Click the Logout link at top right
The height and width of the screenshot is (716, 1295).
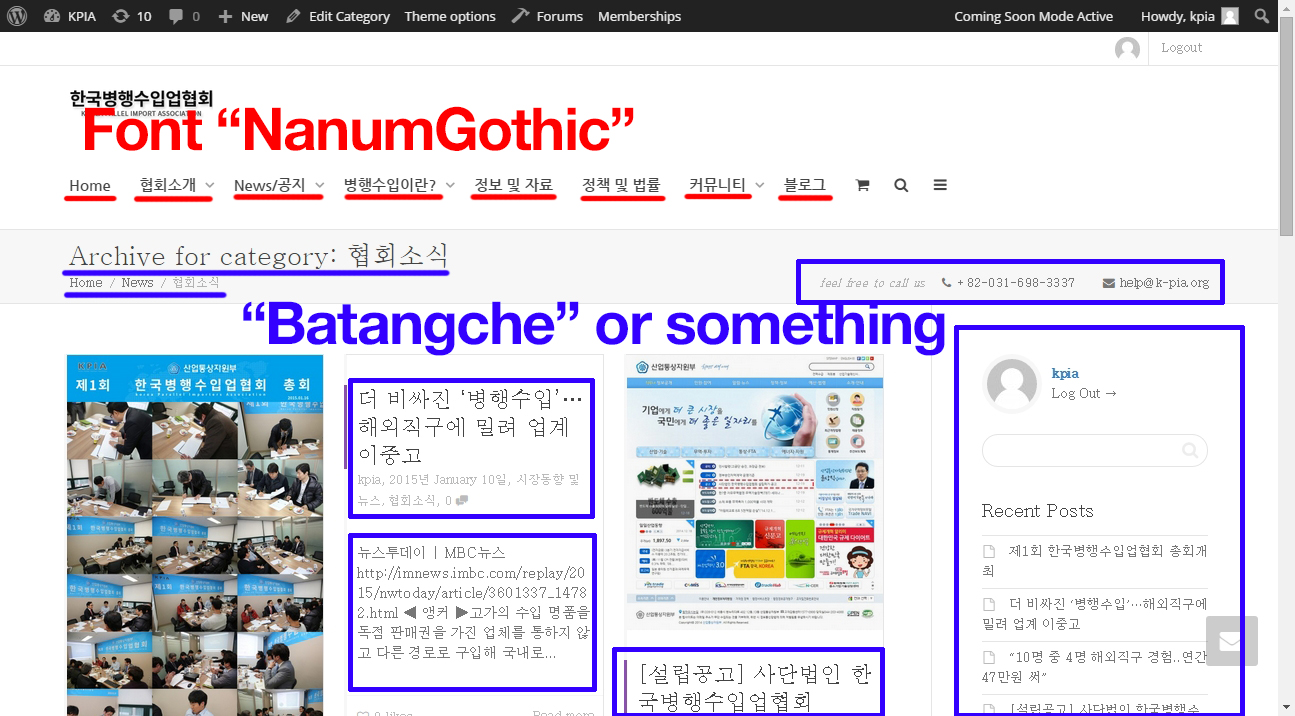coord(1181,48)
